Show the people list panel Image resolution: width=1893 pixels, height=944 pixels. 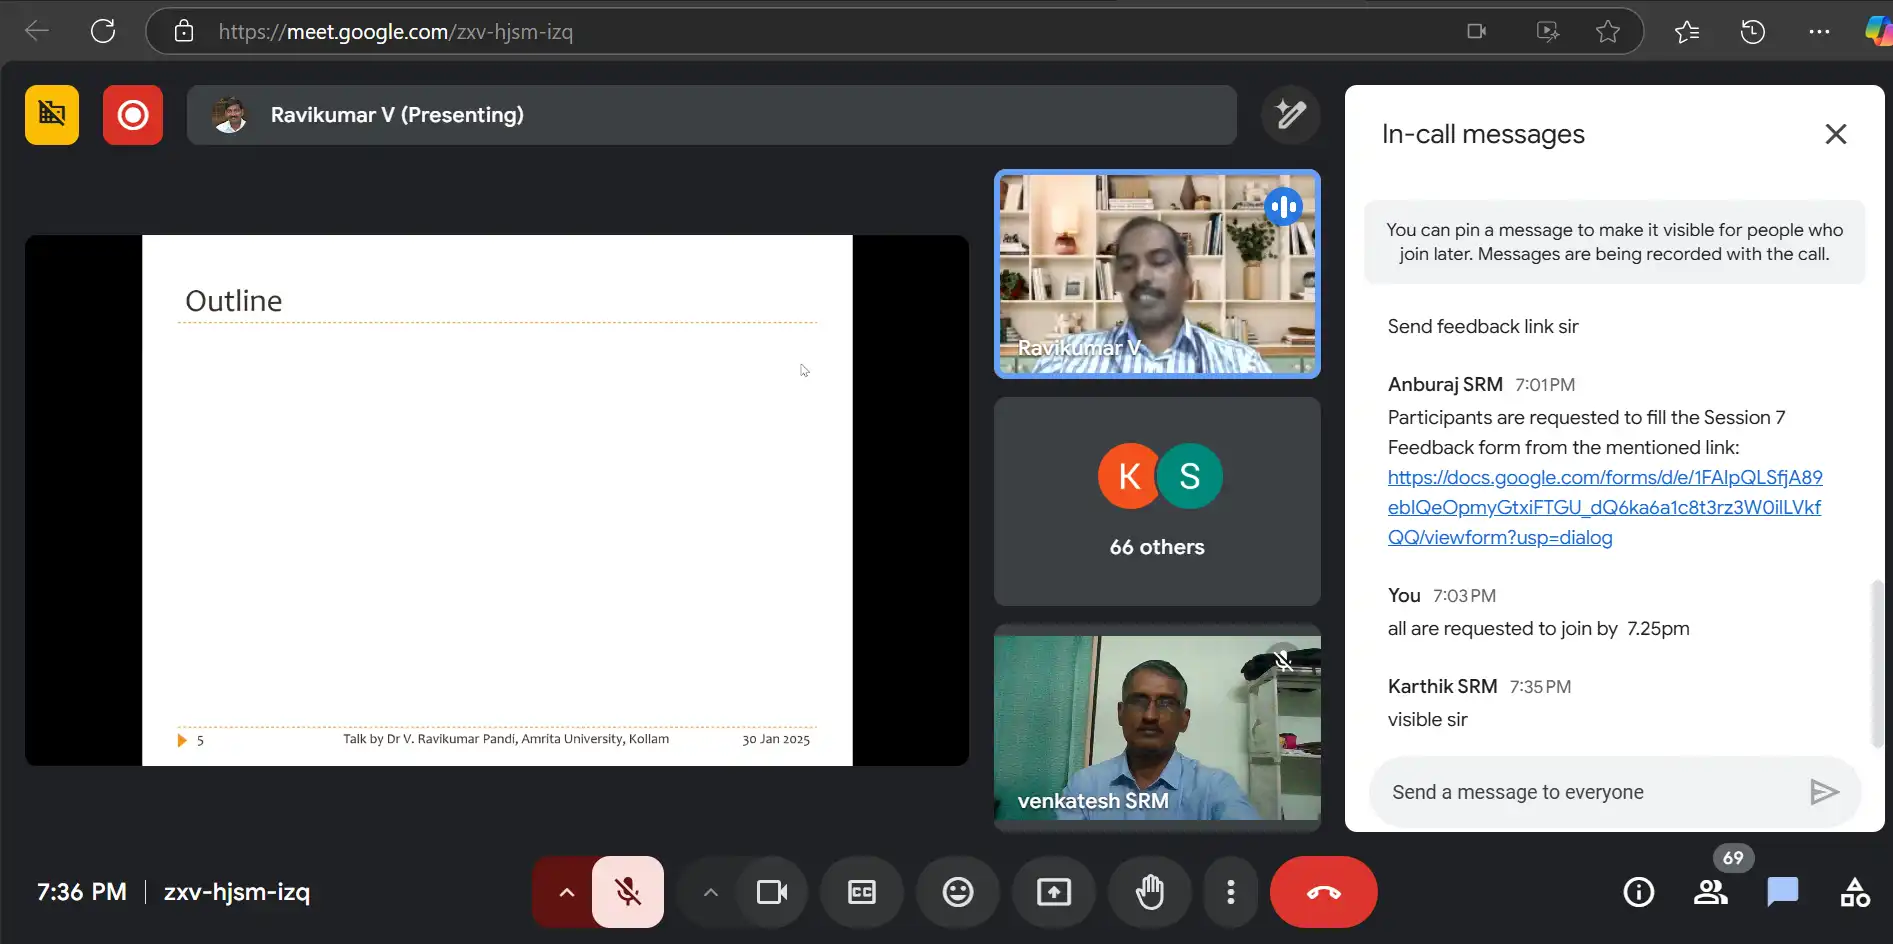click(x=1710, y=892)
